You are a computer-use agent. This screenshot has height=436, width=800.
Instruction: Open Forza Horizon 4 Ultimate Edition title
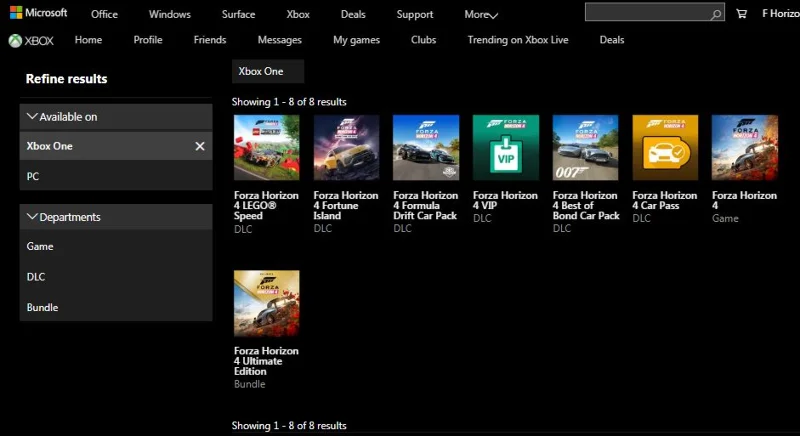266,361
